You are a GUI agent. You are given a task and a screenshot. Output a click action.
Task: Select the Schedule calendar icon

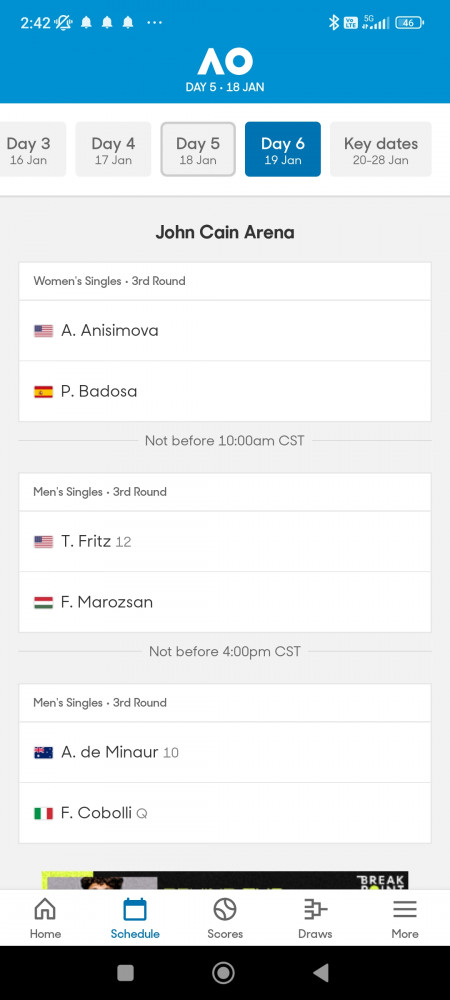coord(135,909)
